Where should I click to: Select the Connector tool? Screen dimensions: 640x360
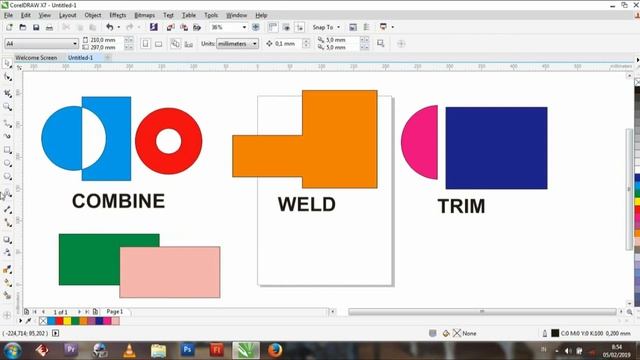(7, 223)
